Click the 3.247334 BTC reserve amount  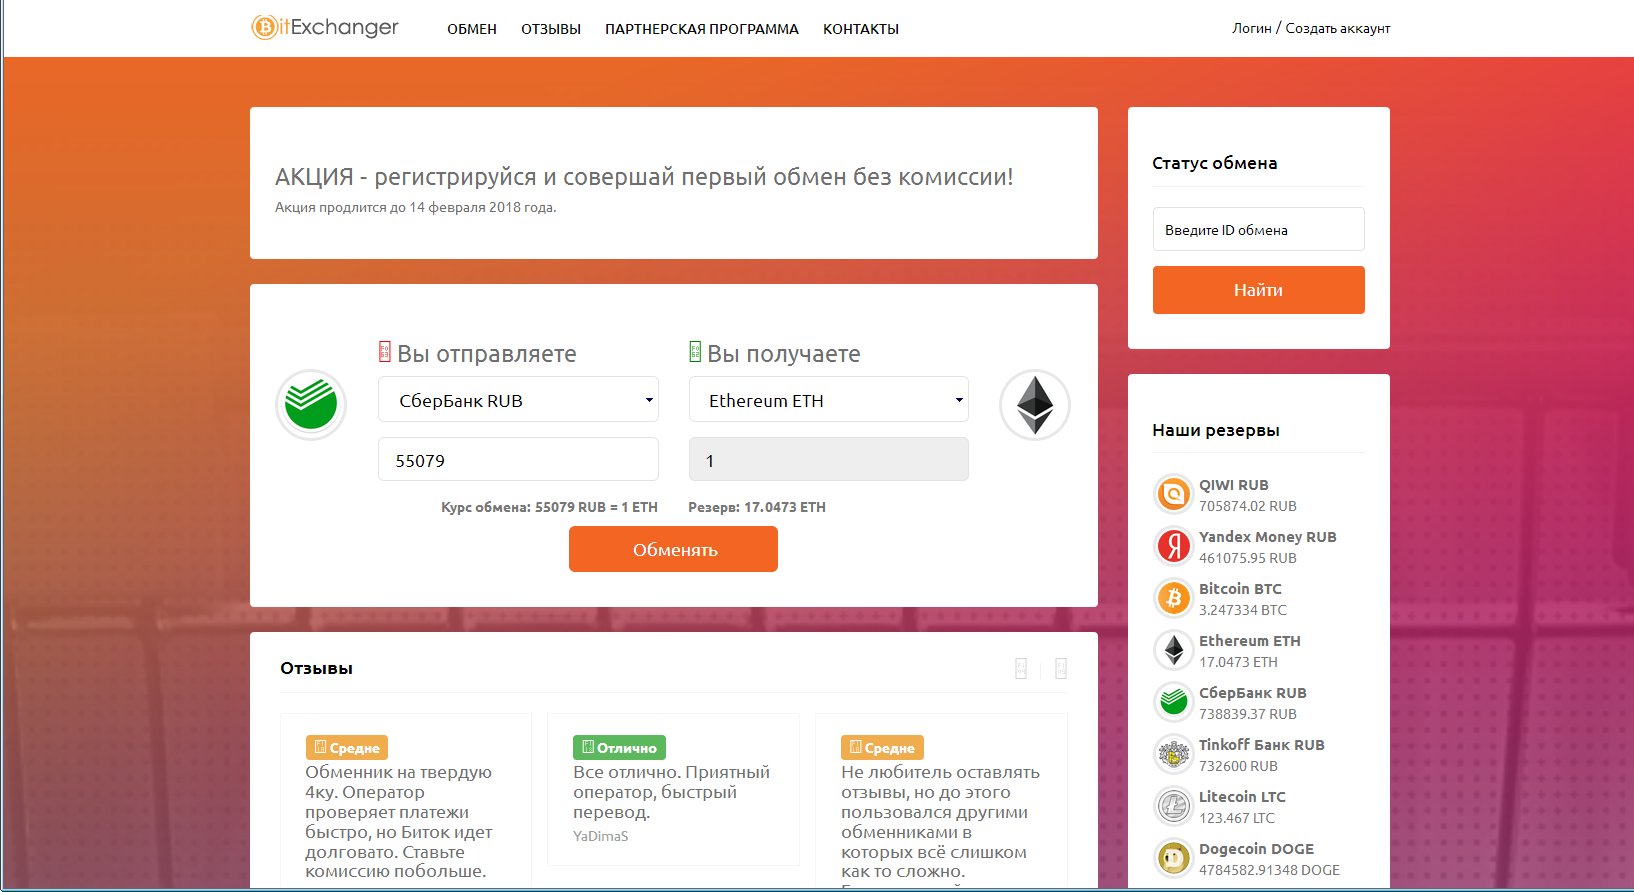[x=1243, y=610]
